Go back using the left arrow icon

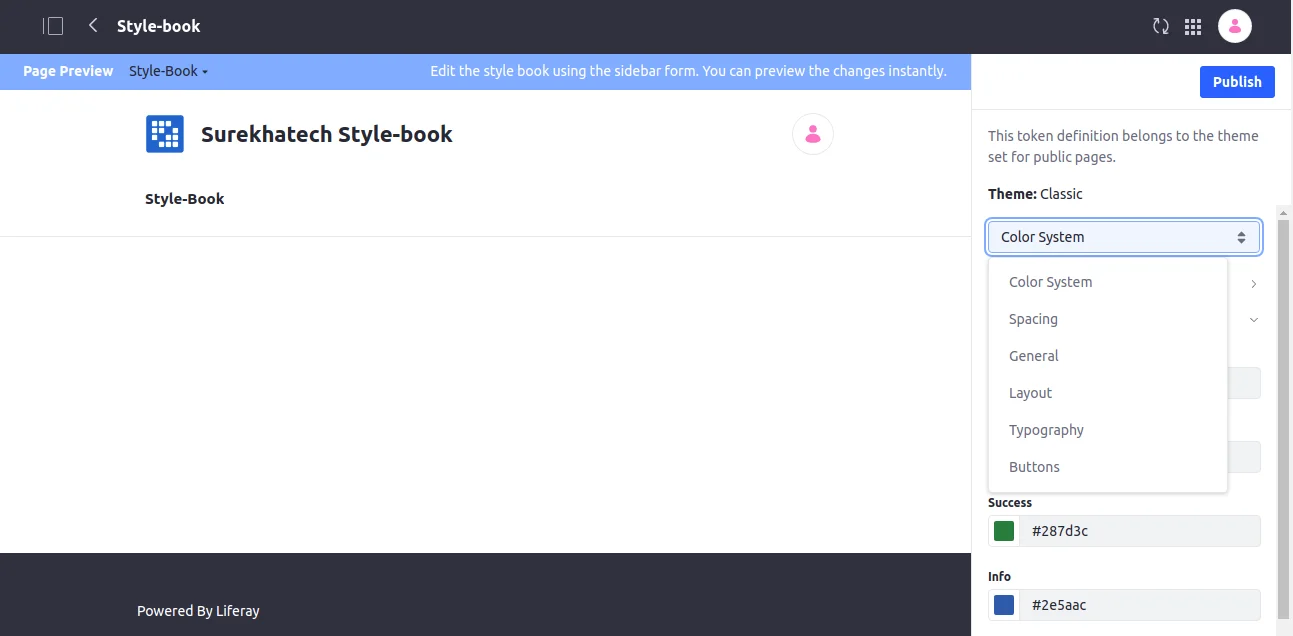[x=93, y=26]
